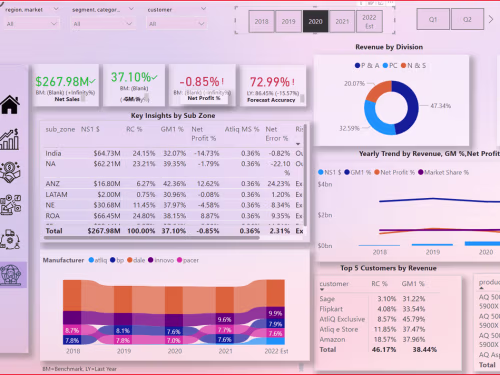Open the Home page icon in sidebar
Image resolution: width=500 pixels, height=375 pixels.
10,105
